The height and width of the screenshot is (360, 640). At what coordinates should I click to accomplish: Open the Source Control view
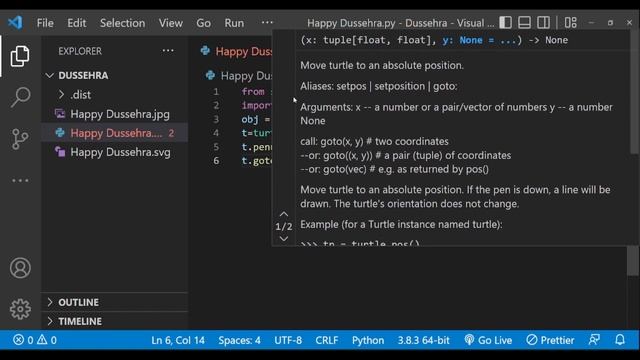(20, 139)
